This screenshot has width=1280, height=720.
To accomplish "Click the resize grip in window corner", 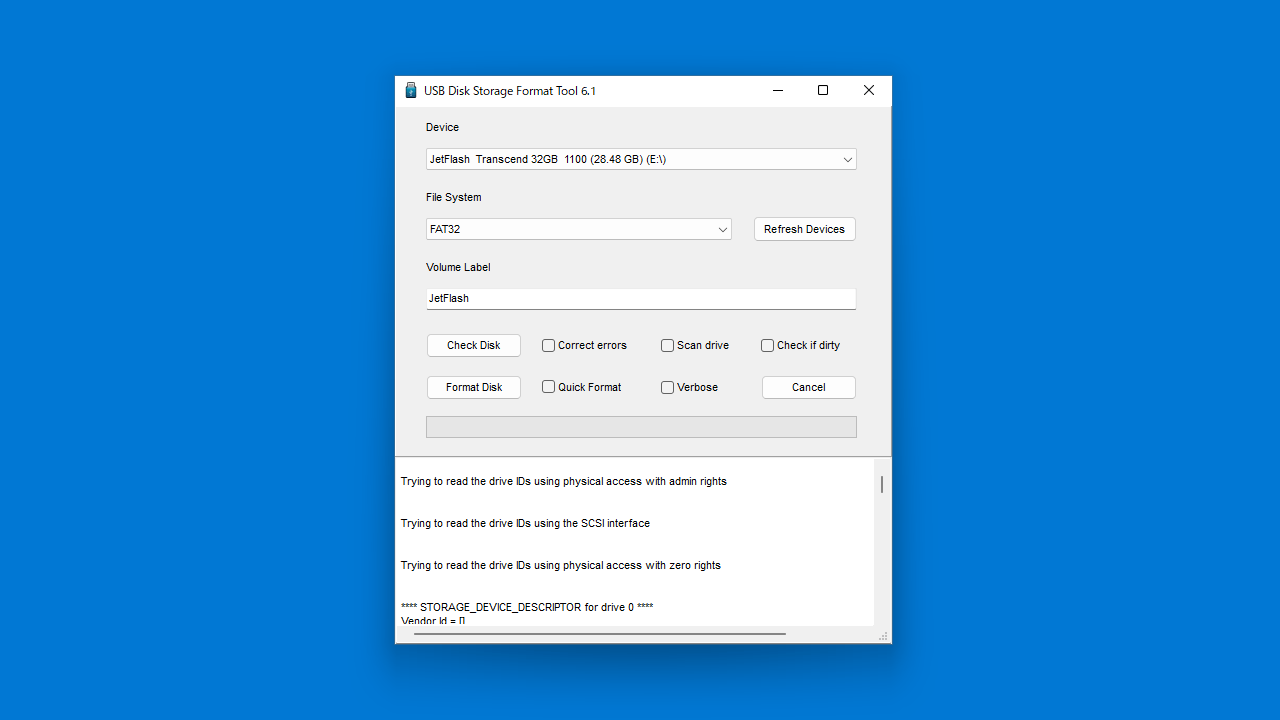I will pos(883,636).
